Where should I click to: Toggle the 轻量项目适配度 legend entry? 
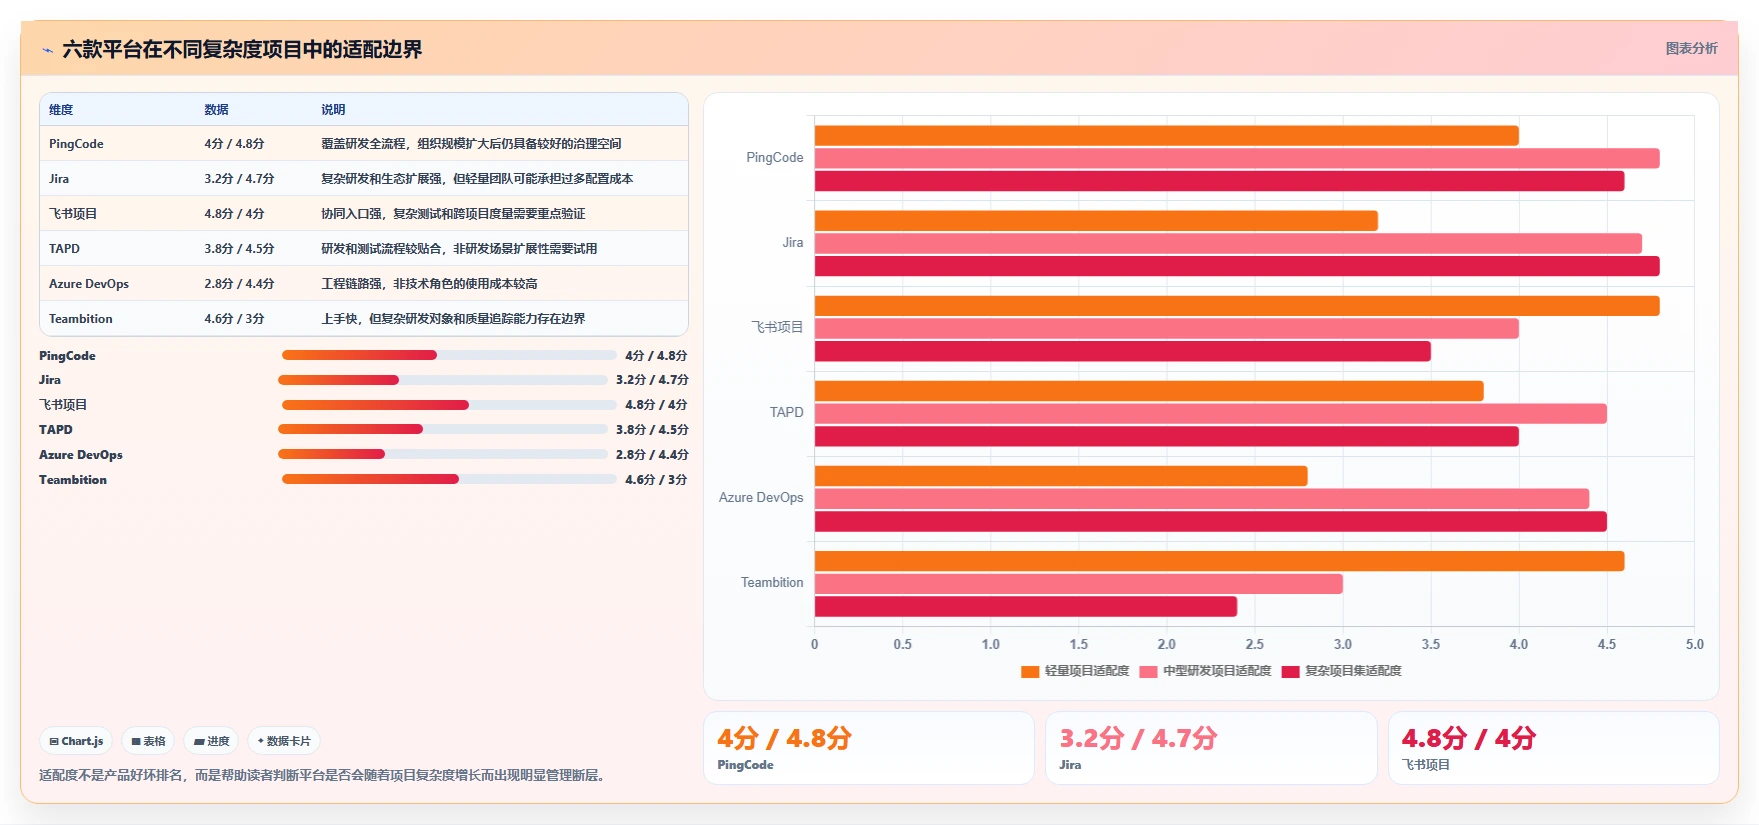click(1075, 671)
